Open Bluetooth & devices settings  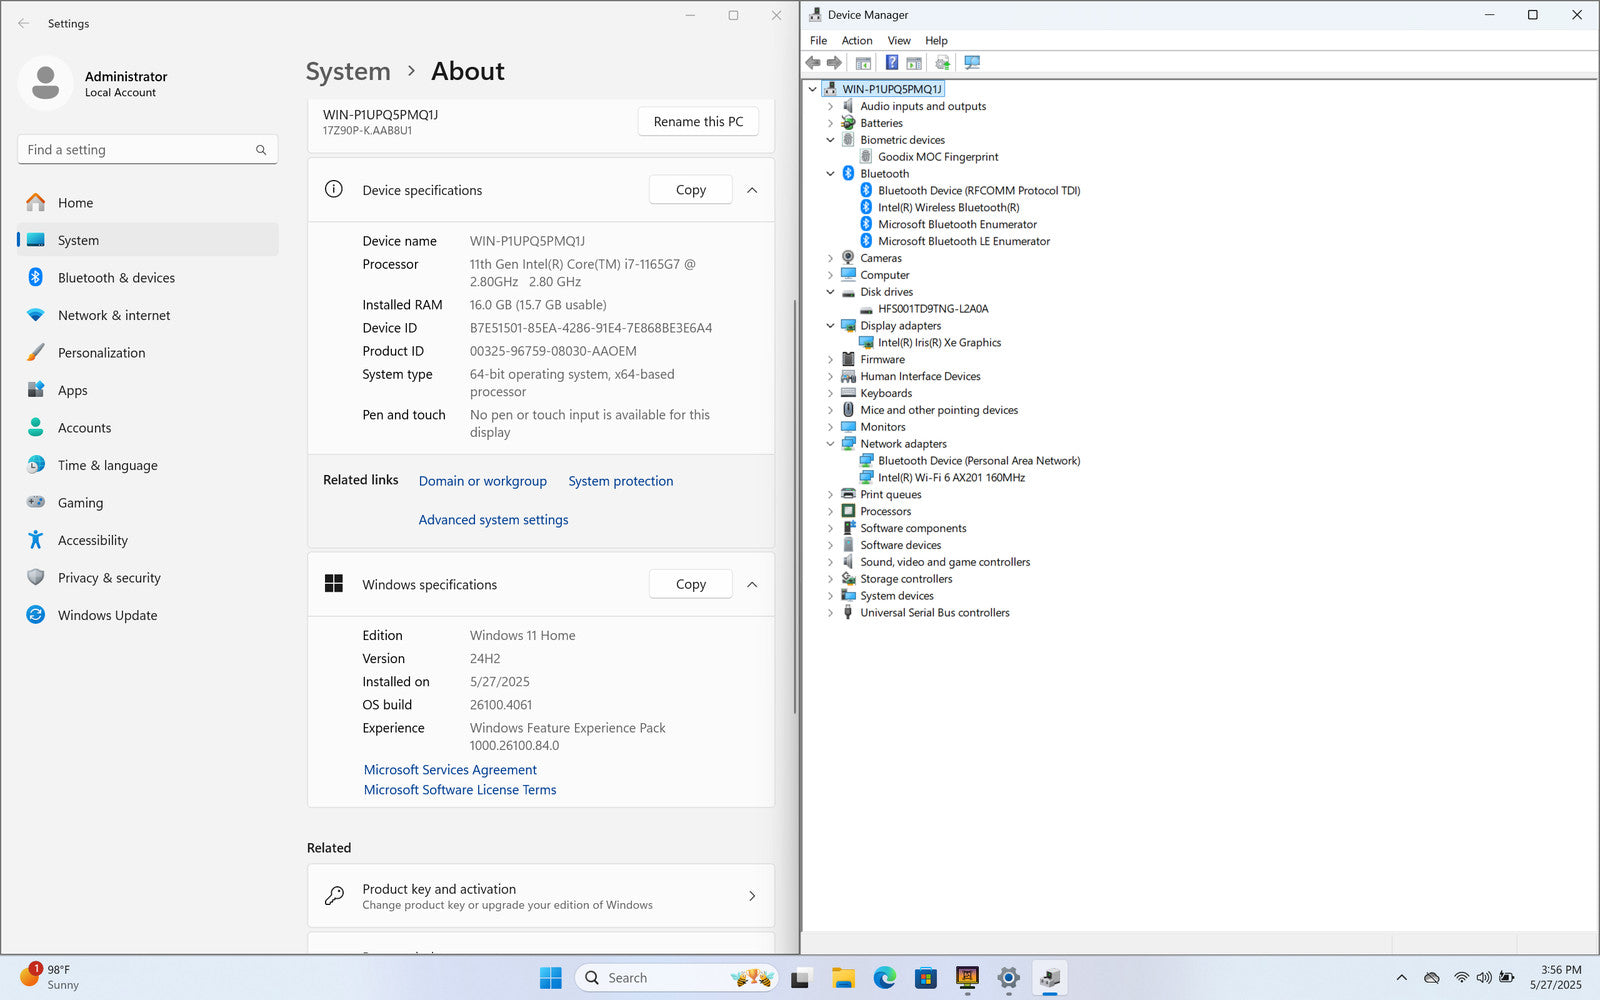pyautogui.click(x=148, y=278)
